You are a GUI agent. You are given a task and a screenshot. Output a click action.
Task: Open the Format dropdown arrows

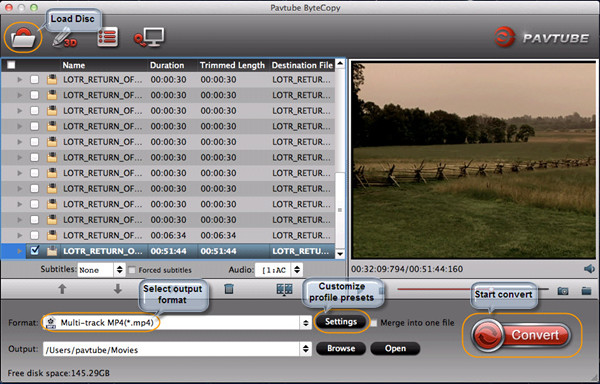305,323
